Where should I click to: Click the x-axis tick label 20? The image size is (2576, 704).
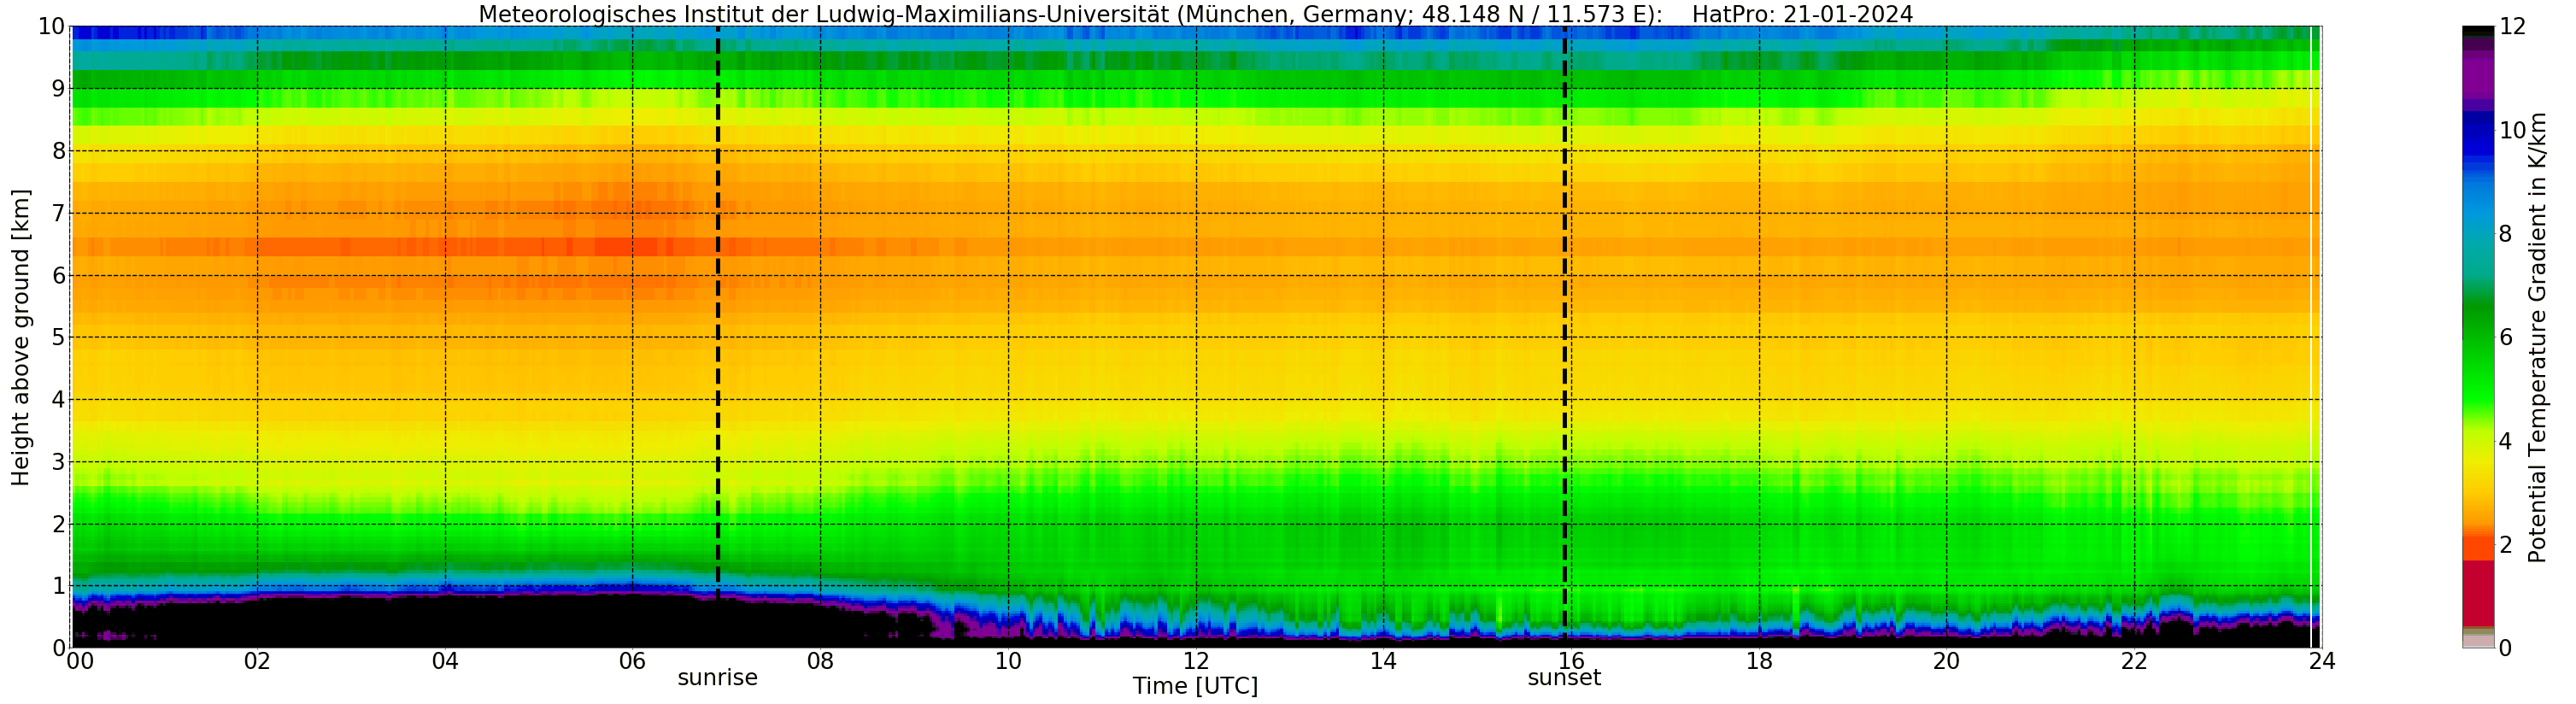pyautogui.click(x=1946, y=661)
